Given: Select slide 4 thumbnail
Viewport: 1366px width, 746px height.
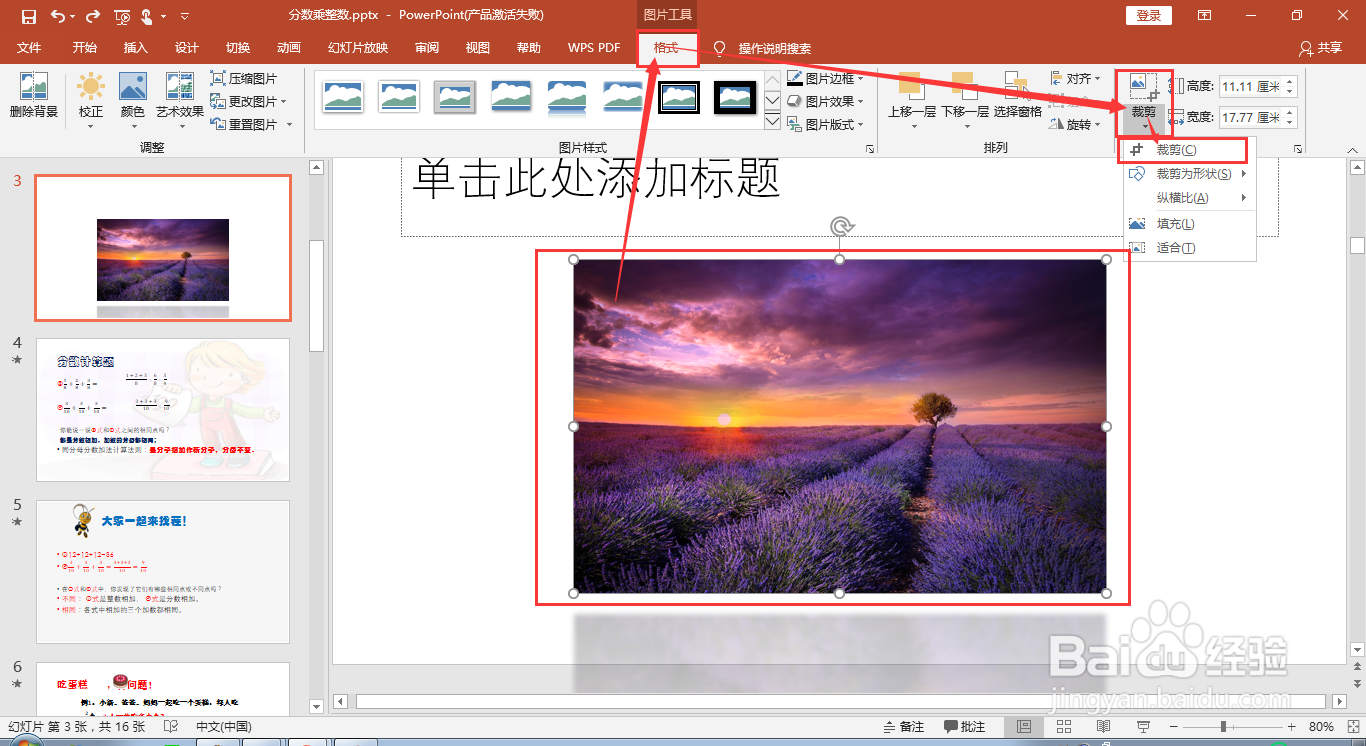Looking at the screenshot, I should click(163, 409).
